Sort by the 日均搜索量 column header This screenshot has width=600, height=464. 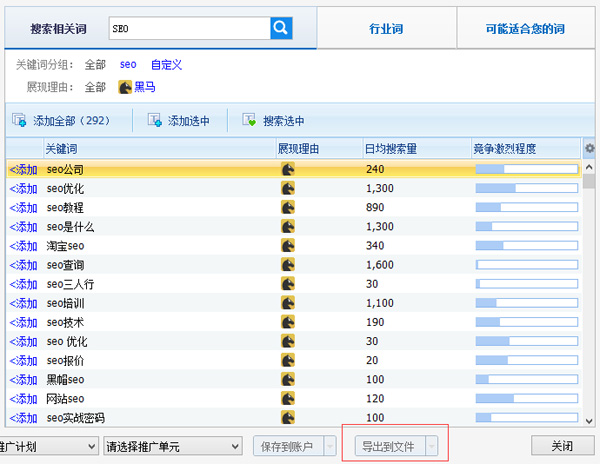click(391, 149)
